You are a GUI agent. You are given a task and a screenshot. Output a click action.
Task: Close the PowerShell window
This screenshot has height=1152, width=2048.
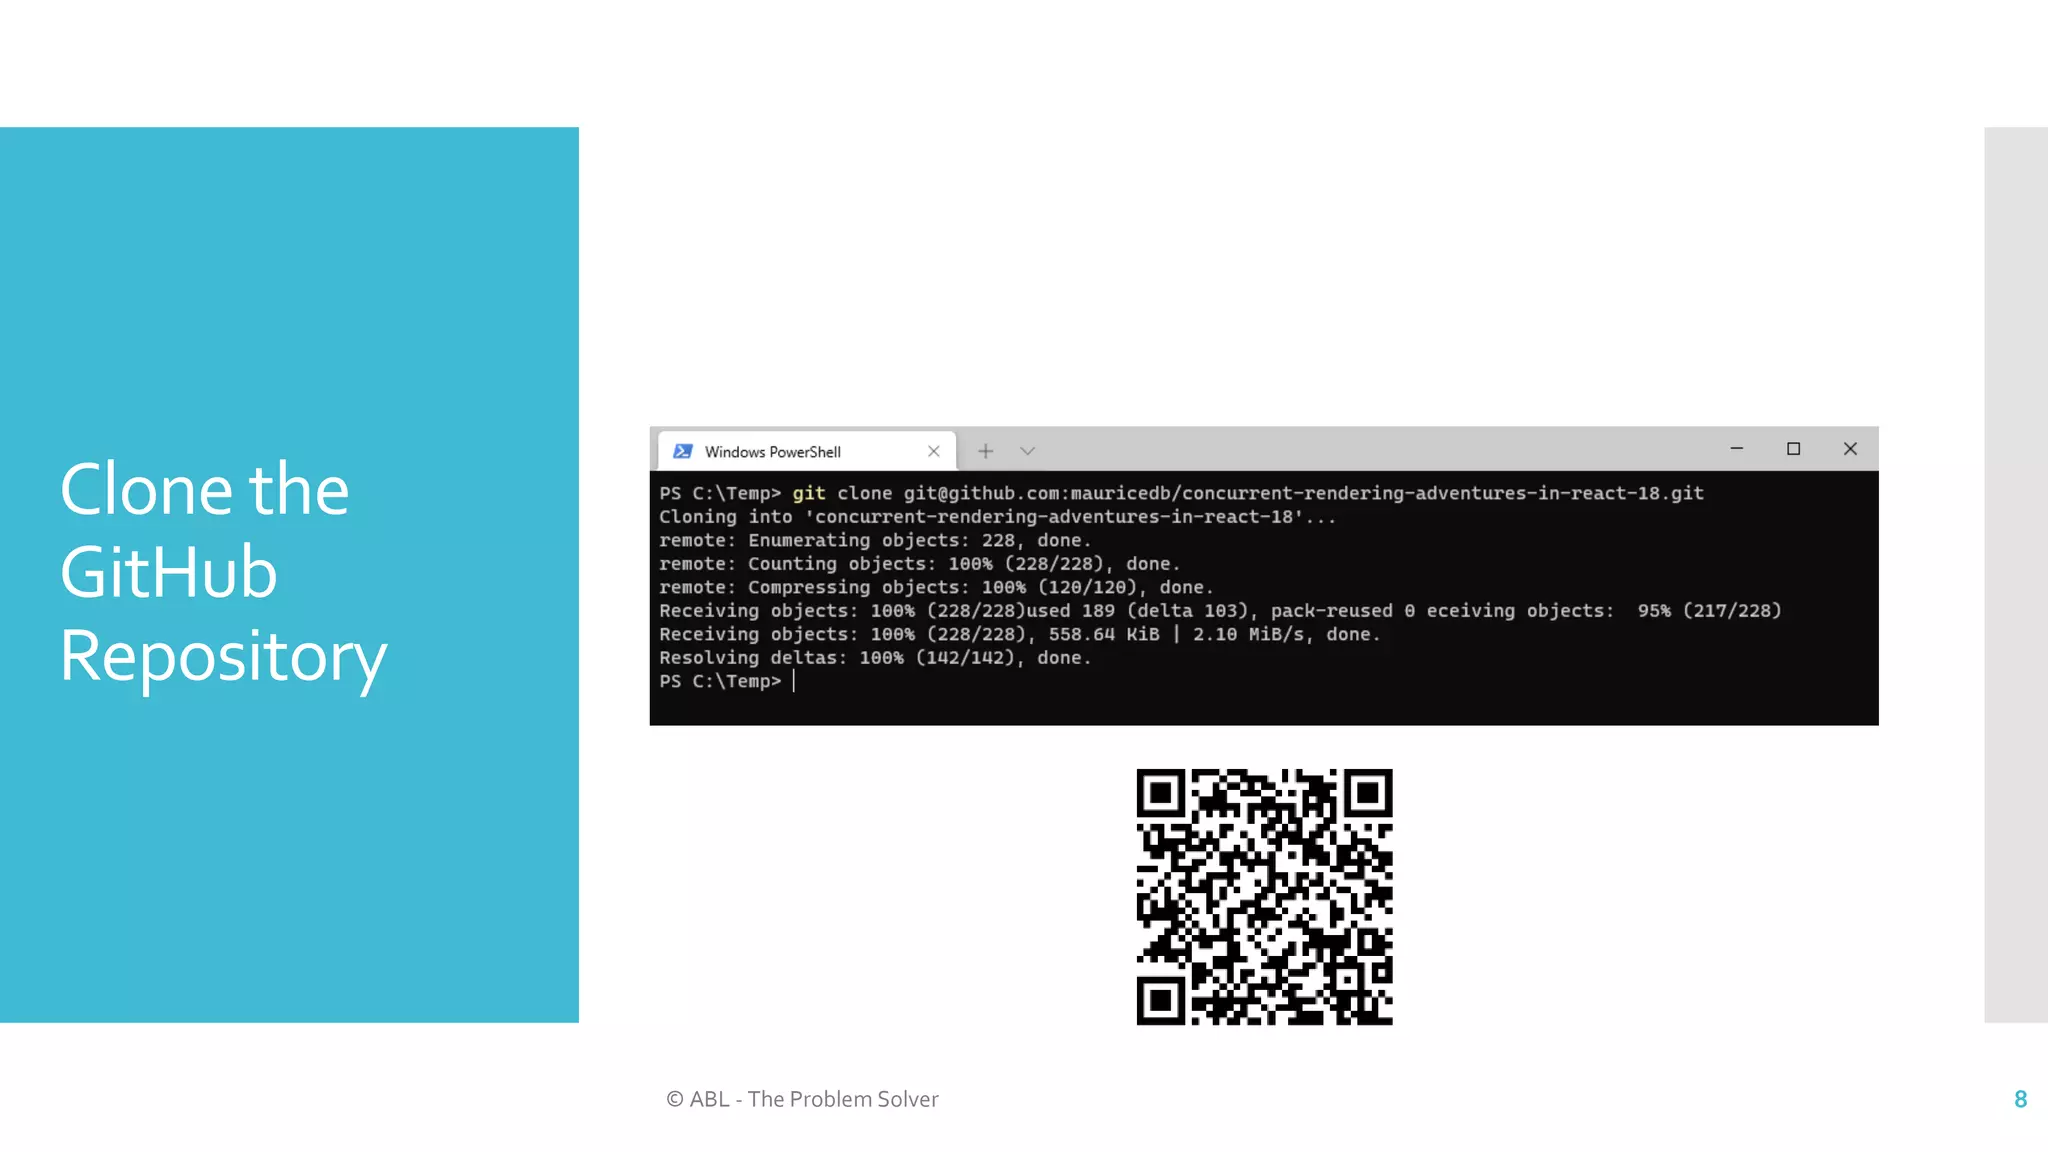[x=1850, y=449]
